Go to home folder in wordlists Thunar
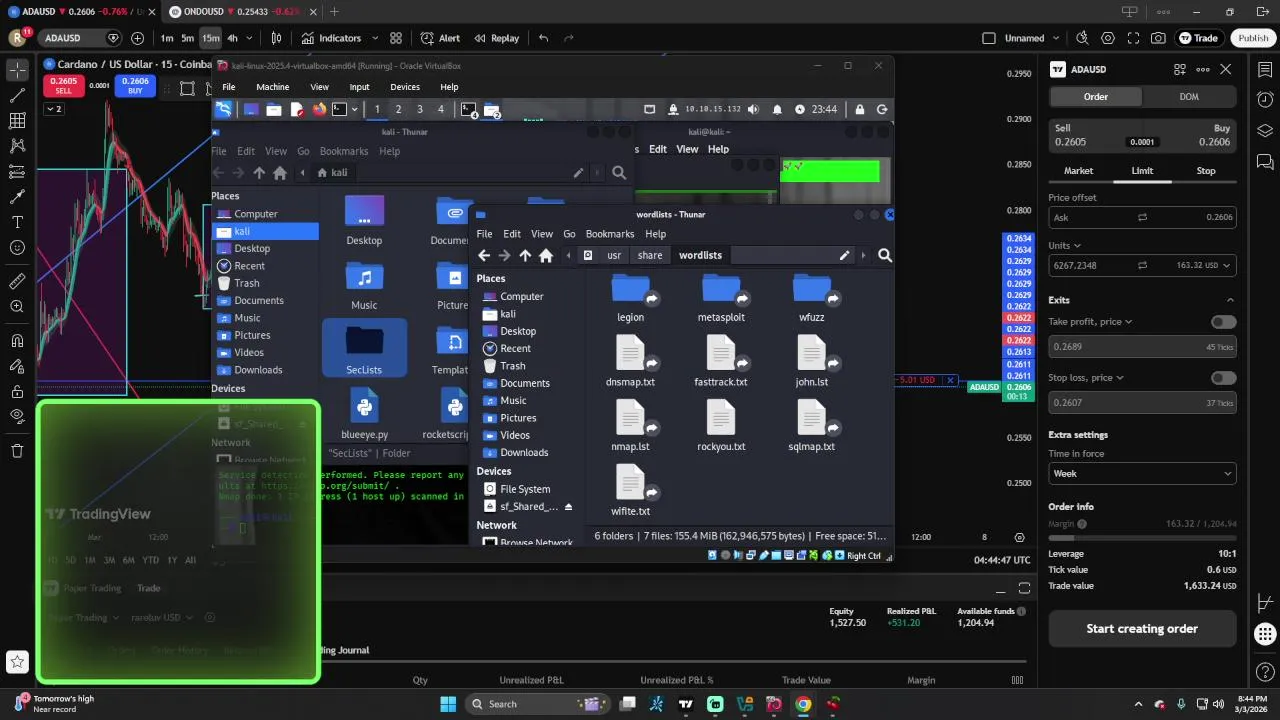The image size is (1280, 720). point(546,256)
